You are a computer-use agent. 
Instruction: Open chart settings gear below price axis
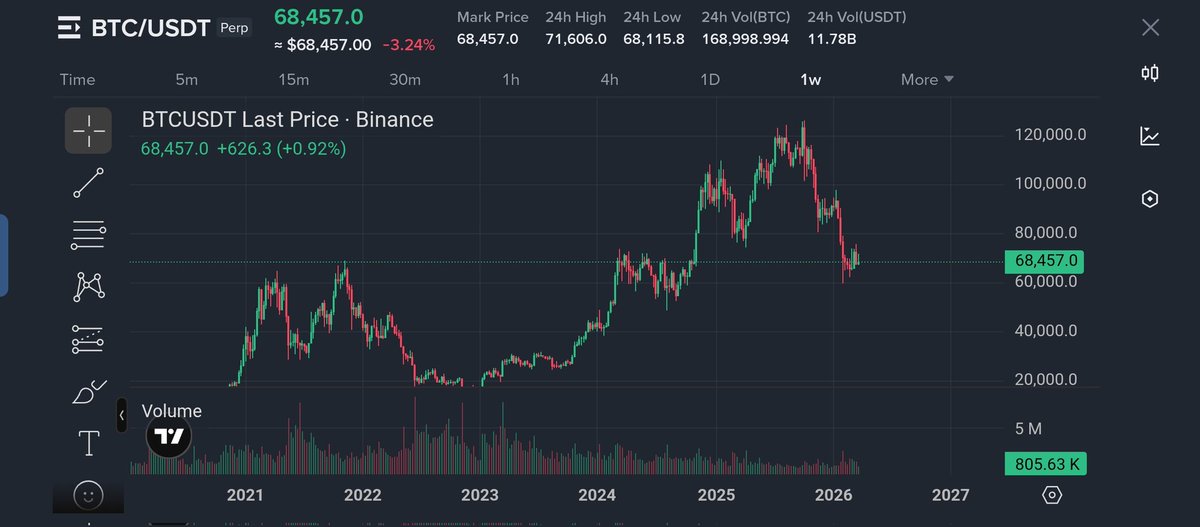pyautogui.click(x=1051, y=495)
